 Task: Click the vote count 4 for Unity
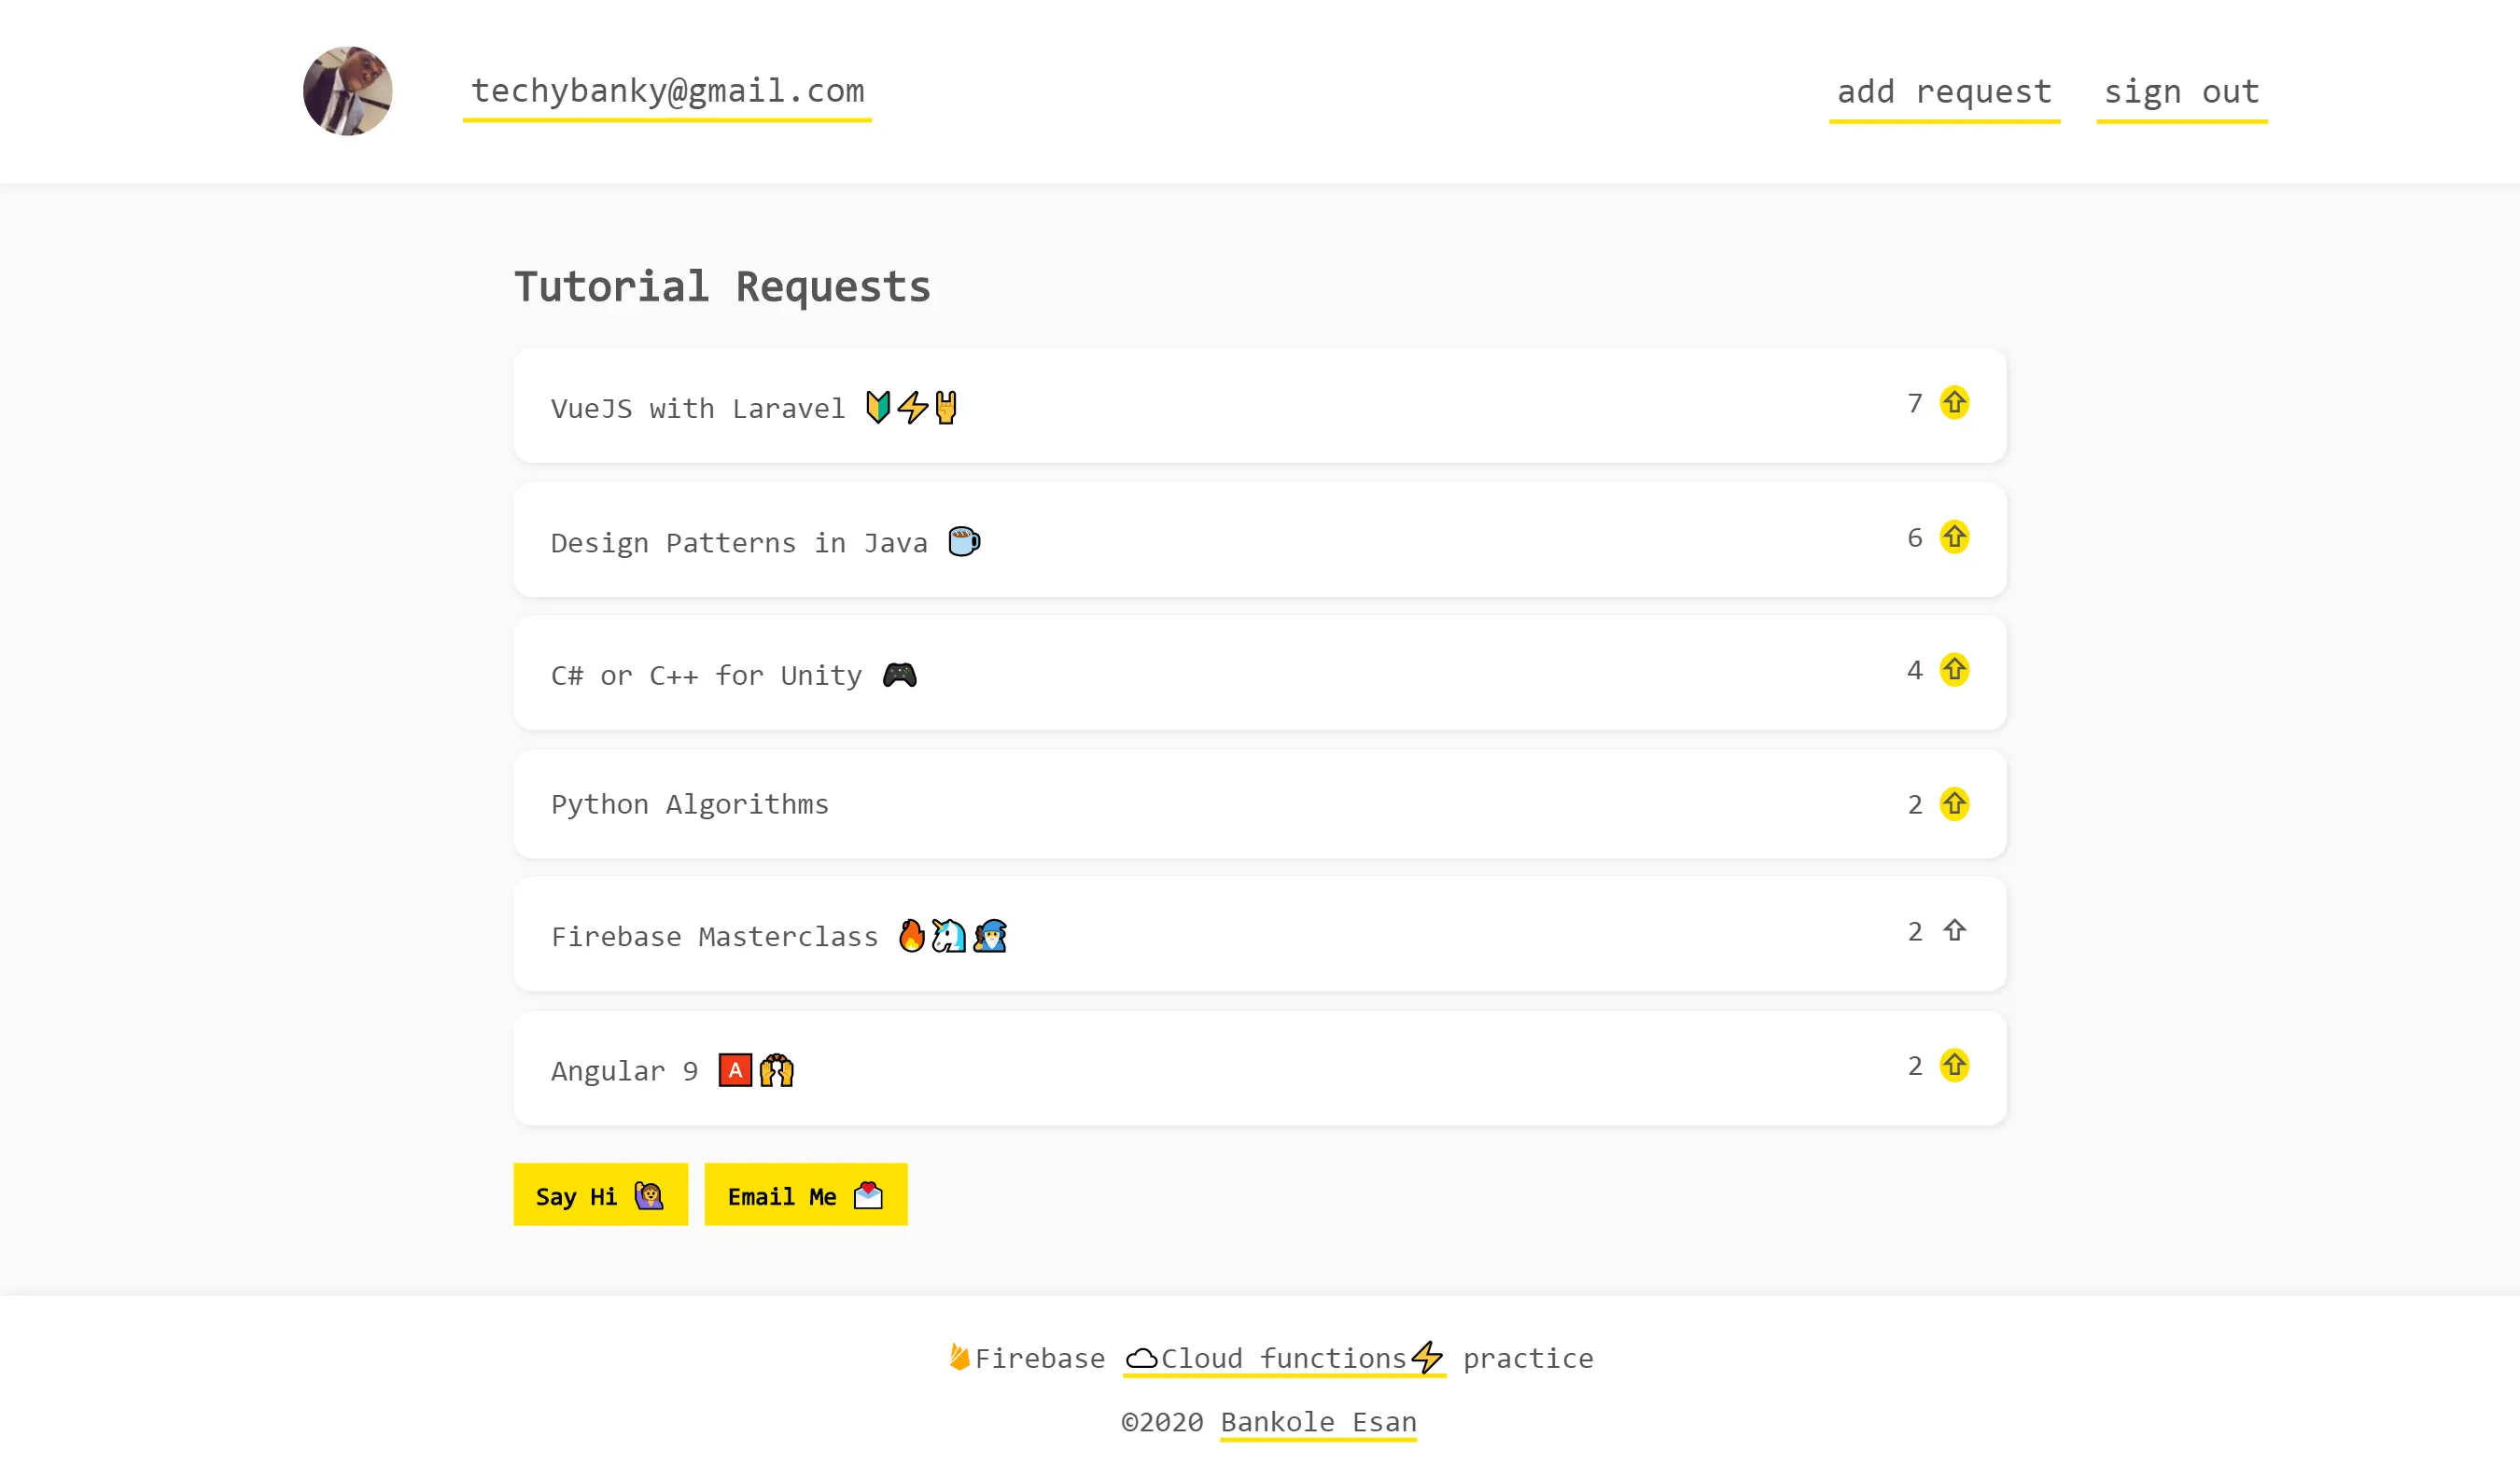point(1915,670)
